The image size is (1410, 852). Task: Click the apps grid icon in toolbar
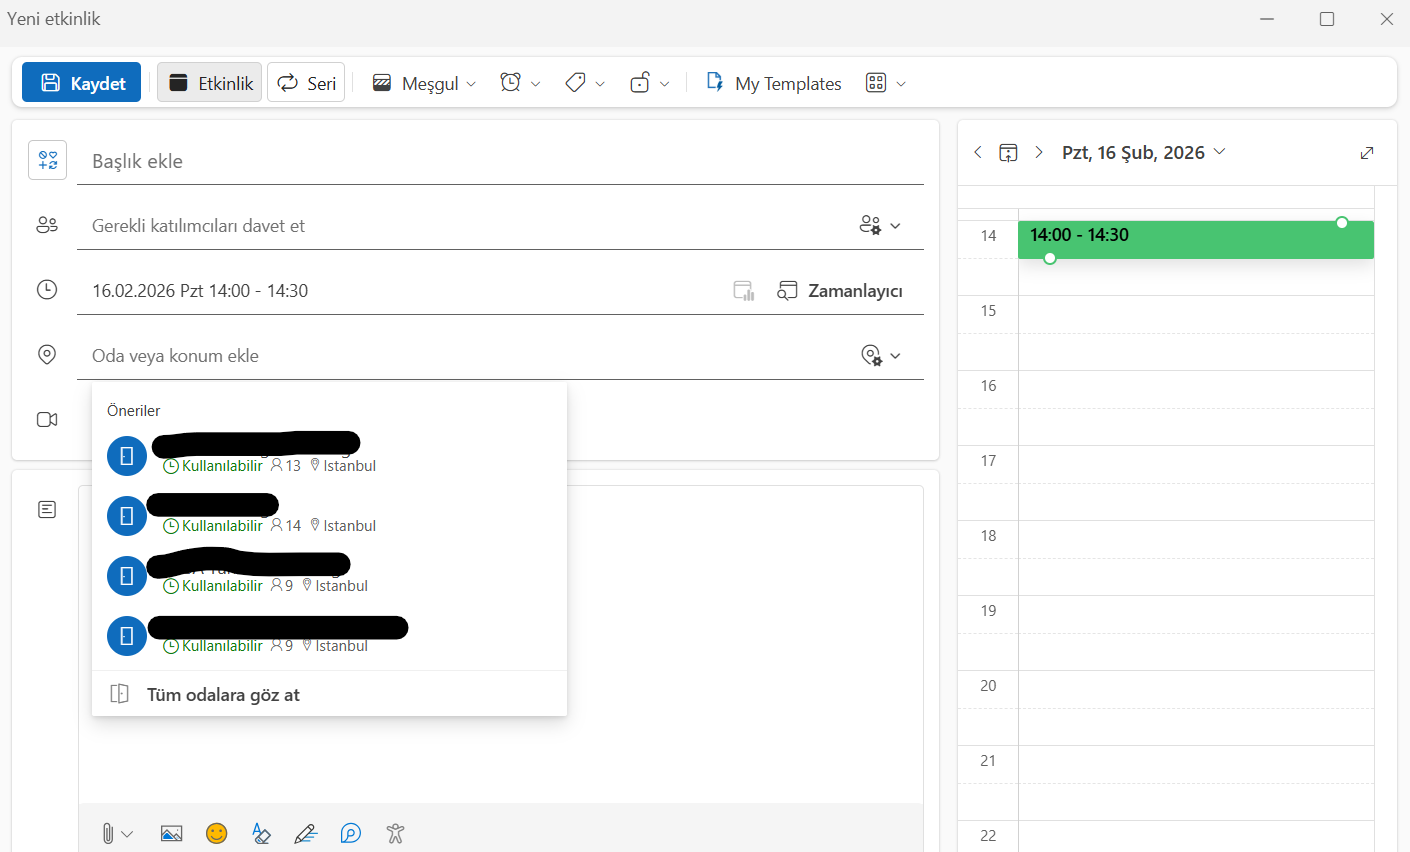click(876, 83)
